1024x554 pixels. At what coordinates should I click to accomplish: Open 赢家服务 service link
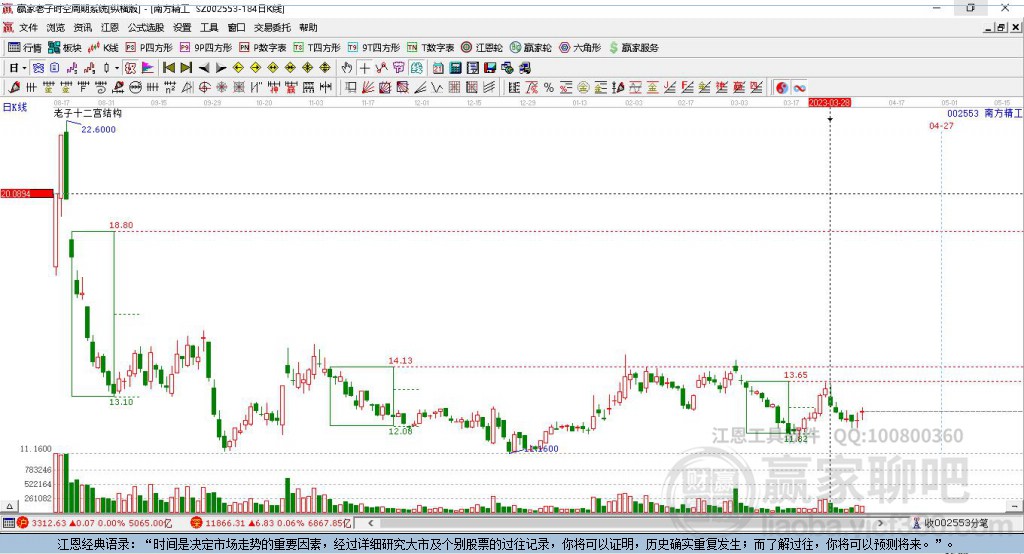(x=633, y=47)
